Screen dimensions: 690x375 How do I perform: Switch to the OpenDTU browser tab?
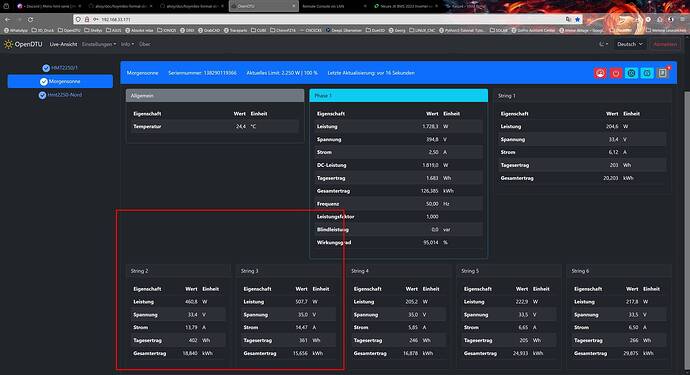pos(263,6)
